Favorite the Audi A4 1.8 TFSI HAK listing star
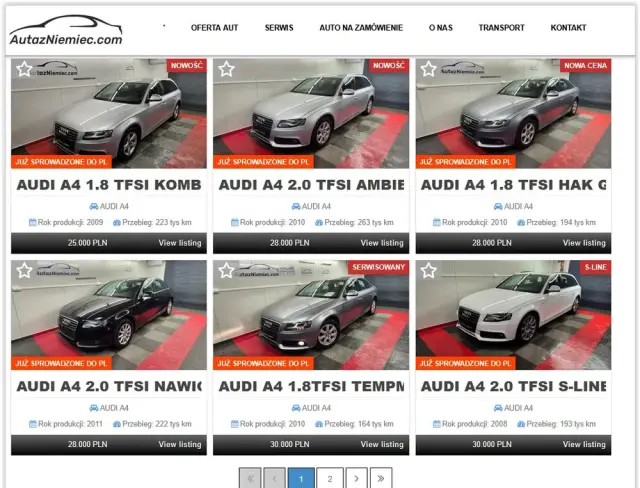This screenshot has width=640, height=488. click(x=429, y=69)
